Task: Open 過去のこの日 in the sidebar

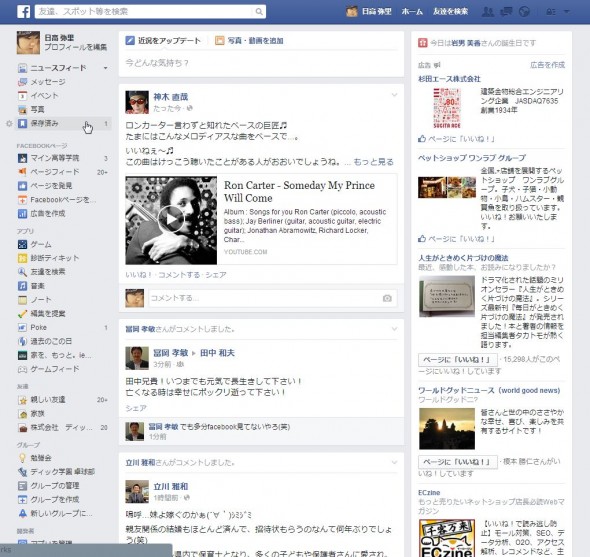Action: point(51,341)
